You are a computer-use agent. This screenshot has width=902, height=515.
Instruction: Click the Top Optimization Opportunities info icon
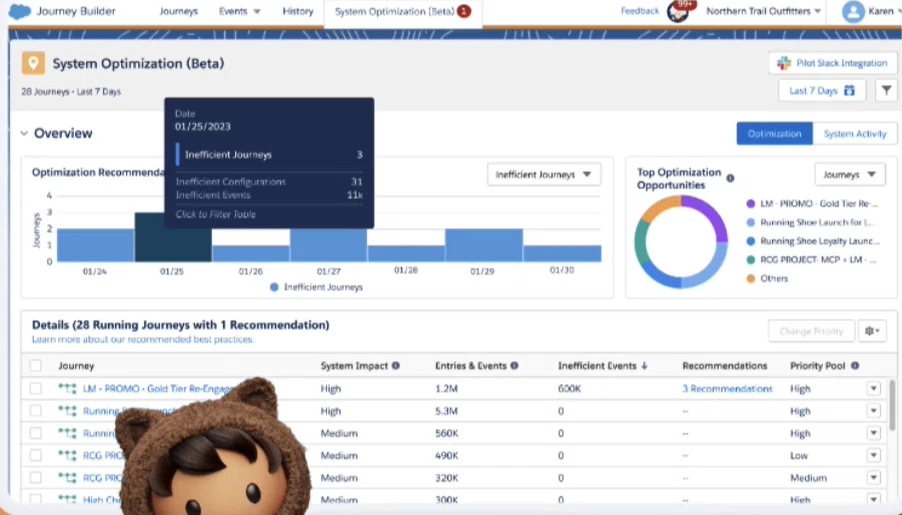[730, 178]
